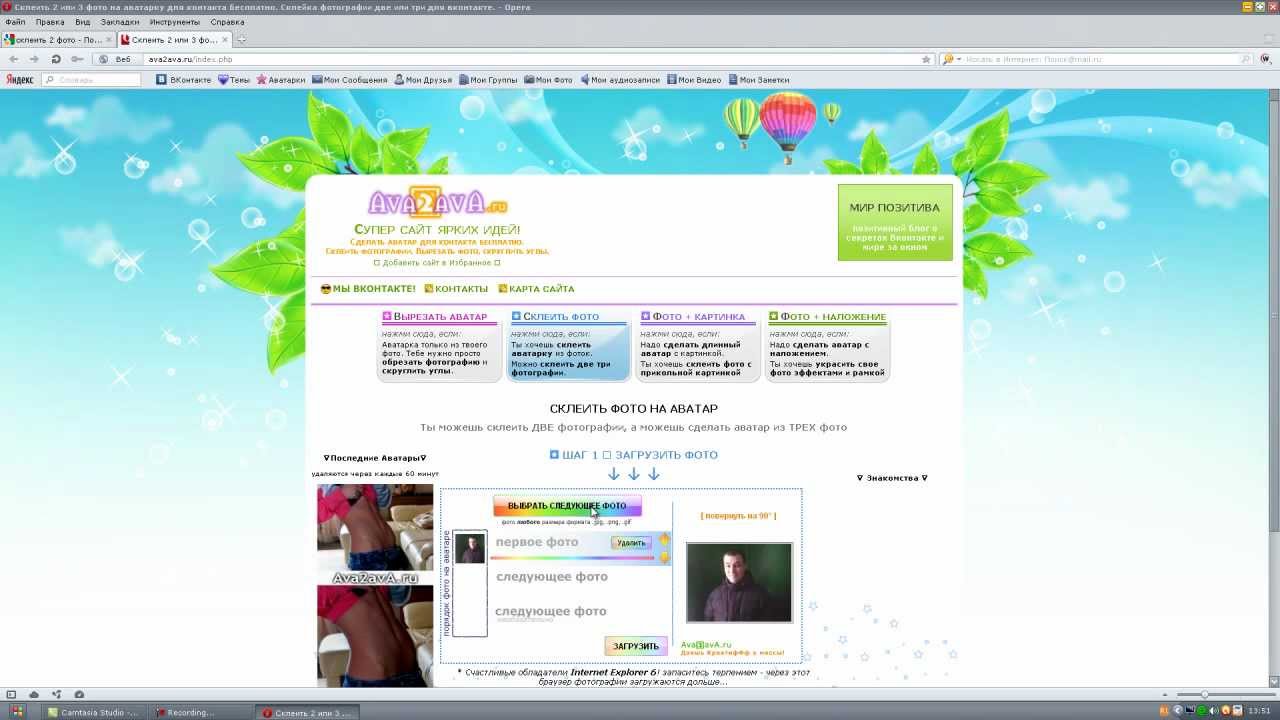Open the Вид menu
The height and width of the screenshot is (720, 1280).
83,21
